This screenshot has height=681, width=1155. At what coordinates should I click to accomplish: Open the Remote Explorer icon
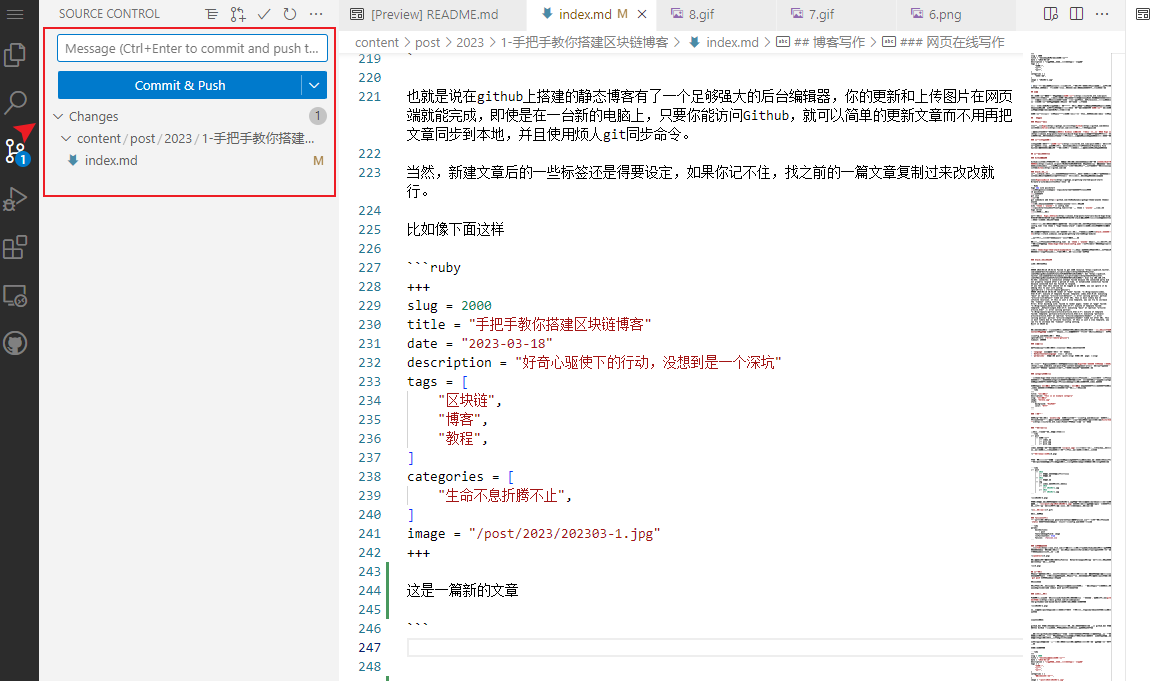click(15, 296)
